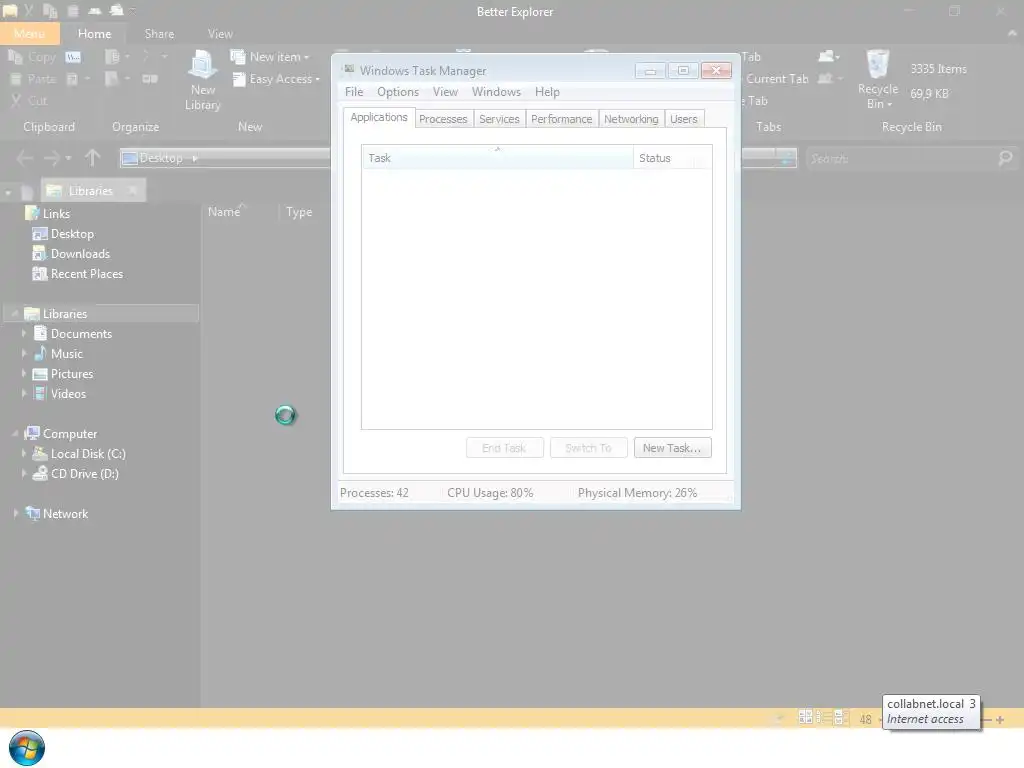
Task: Sort applications by Status column header
Action: click(672, 158)
